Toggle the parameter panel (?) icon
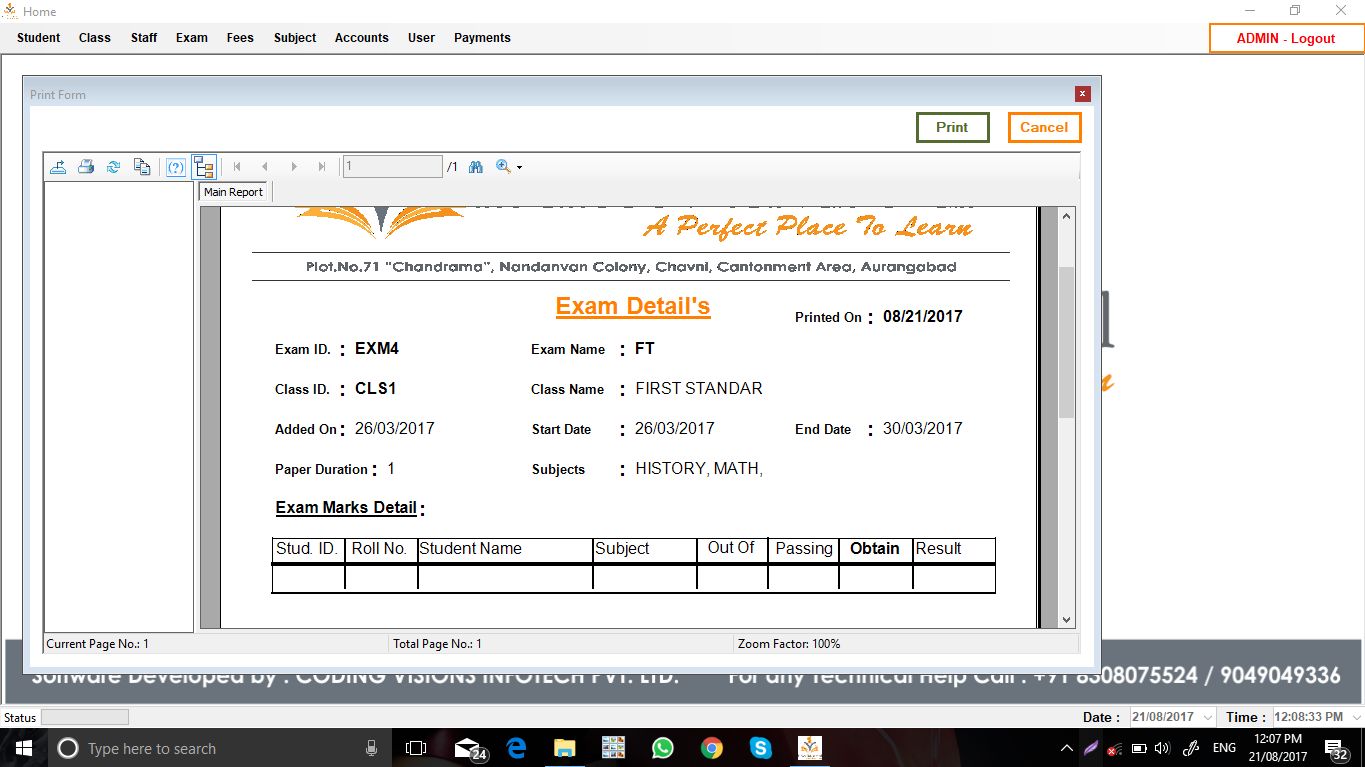Screen dimensions: 1365x767 click(x=176, y=167)
